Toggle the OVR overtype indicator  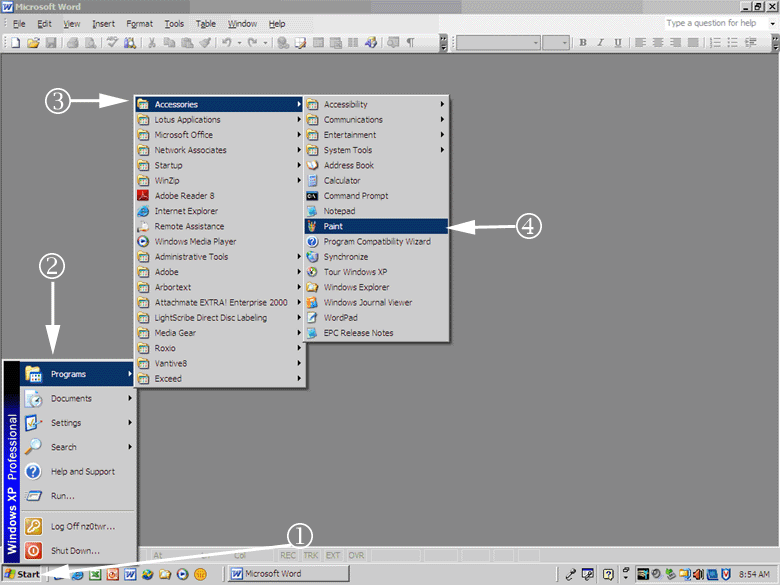[357, 555]
